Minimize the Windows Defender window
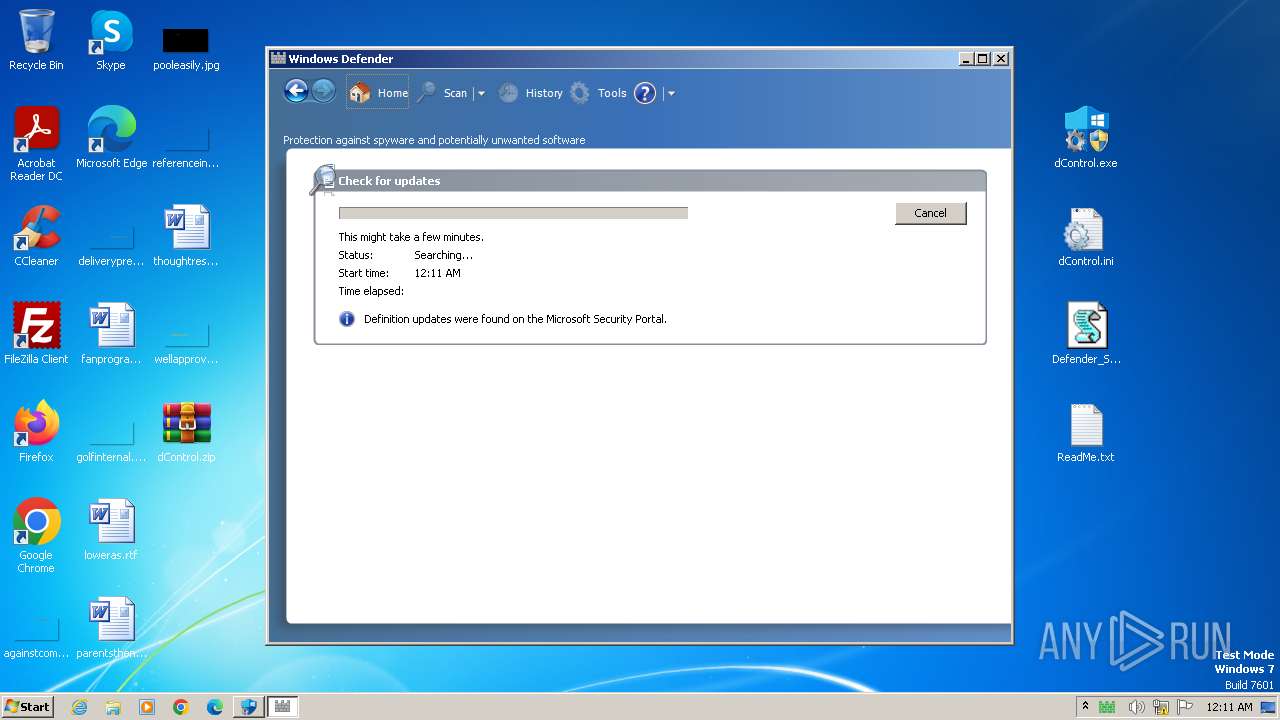This screenshot has height=720, width=1280. [x=966, y=59]
